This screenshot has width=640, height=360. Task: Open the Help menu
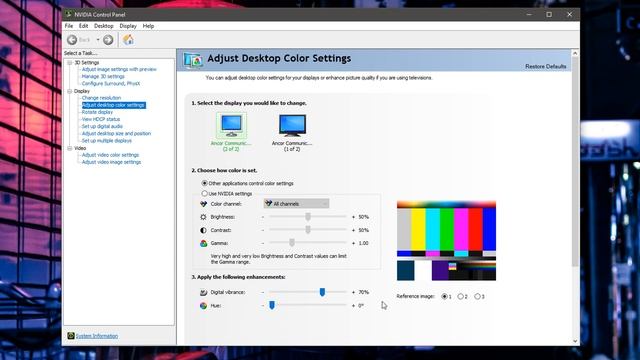148,26
